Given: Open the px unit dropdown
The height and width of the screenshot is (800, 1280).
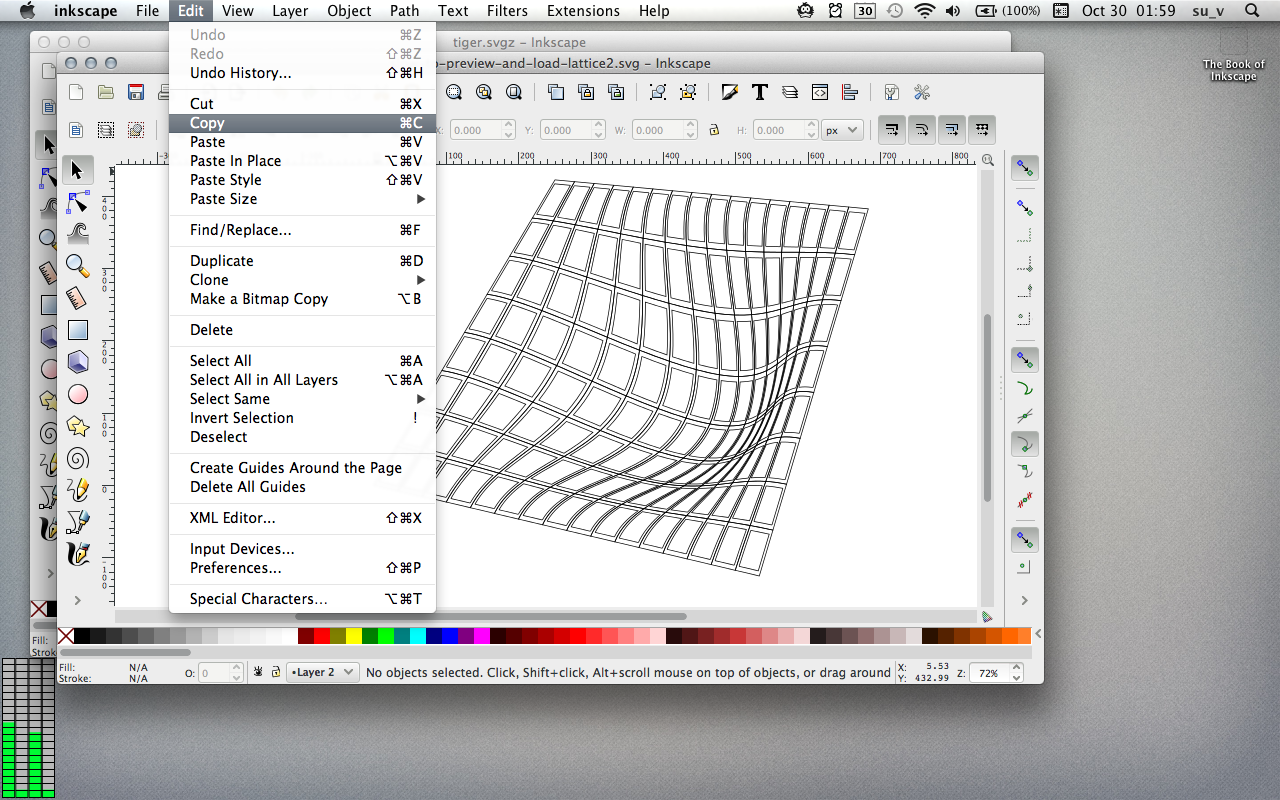Looking at the screenshot, I should (841, 129).
